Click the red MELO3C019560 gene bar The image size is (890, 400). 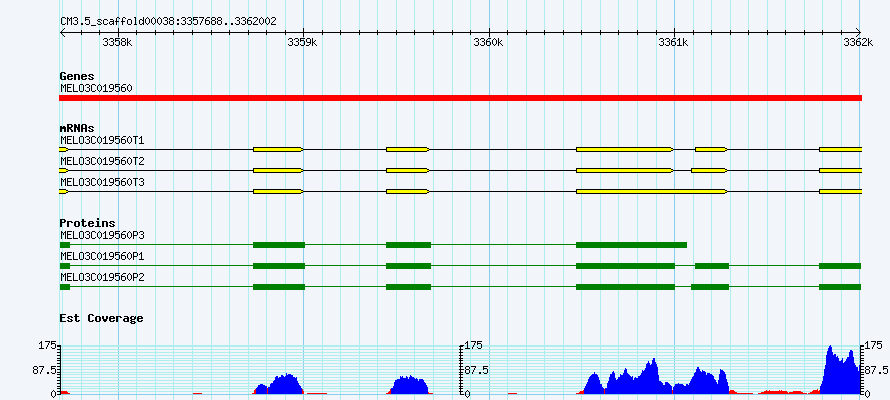point(460,98)
